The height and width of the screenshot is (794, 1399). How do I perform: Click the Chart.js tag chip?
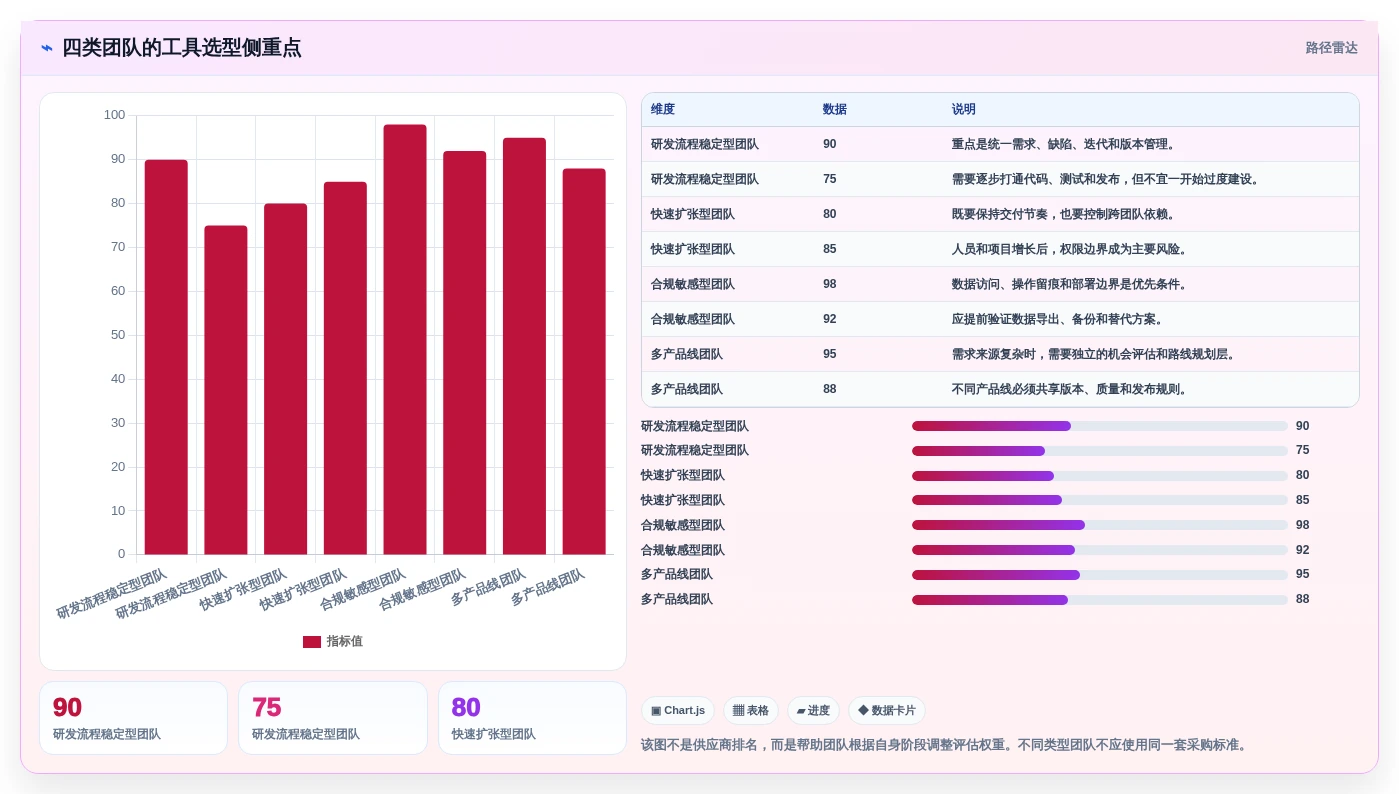[x=678, y=711]
